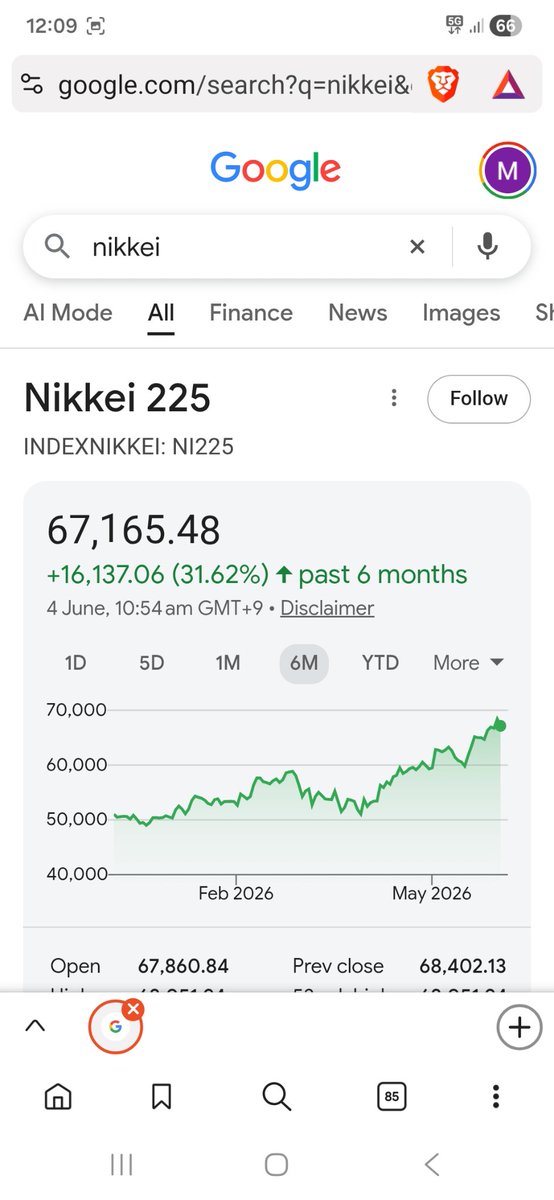
Task: Expand tab strip with up chevron
Action: pos(34,1026)
